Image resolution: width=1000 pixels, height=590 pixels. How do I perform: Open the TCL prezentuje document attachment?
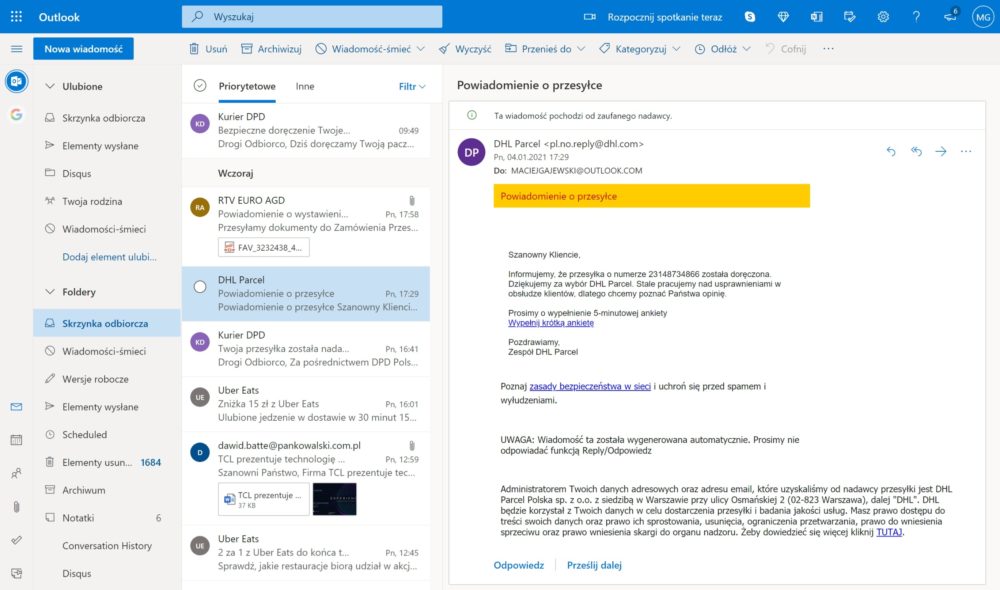tap(263, 499)
